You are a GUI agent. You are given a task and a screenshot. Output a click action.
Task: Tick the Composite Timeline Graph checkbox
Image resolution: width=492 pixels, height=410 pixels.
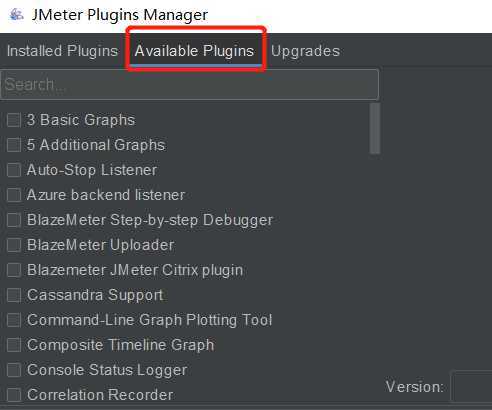coord(14,345)
